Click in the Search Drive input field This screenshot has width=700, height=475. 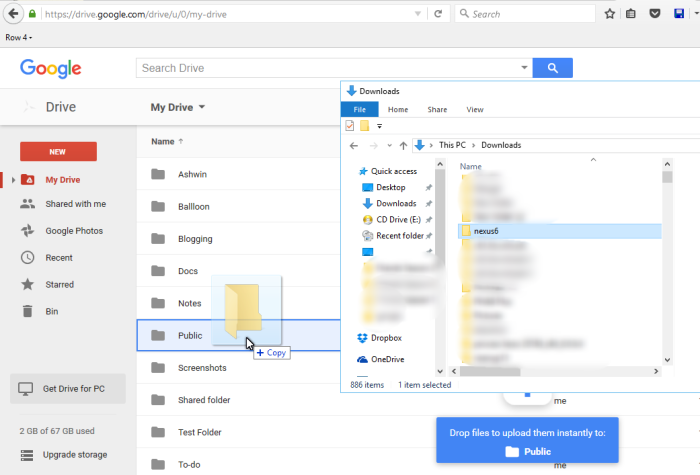click(x=329, y=68)
